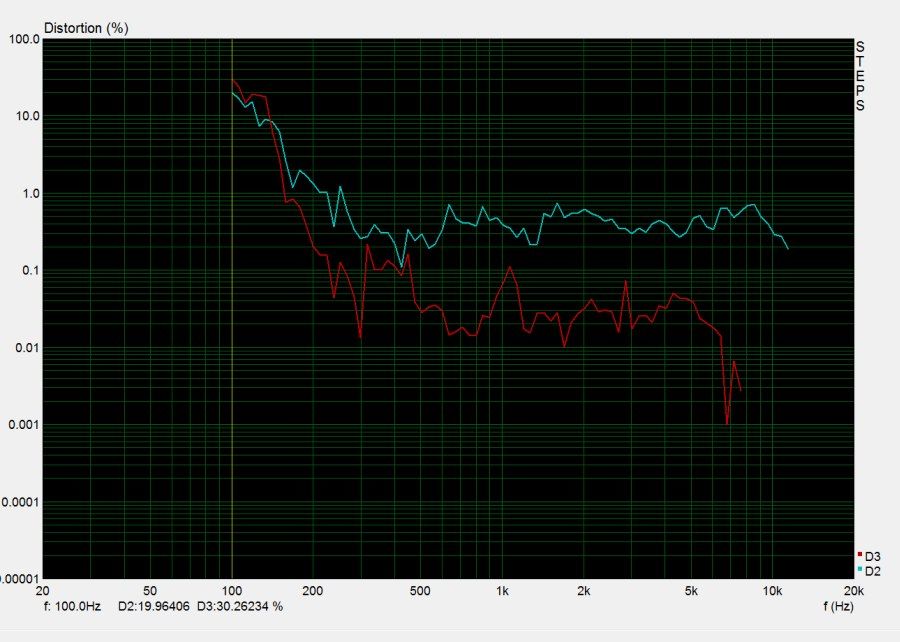Image resolution: width=900 pixels, height=642 pixels.
Task: Click the 0.001 distortion axis label
Action: pos(24,425)
